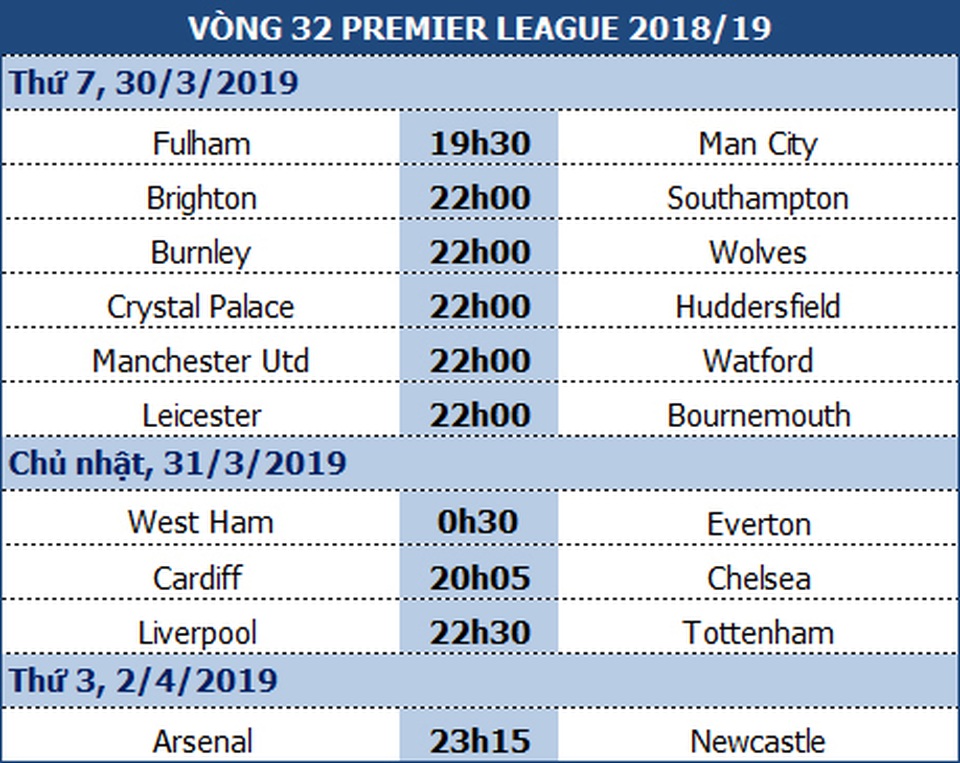Select the Thứ 7, 30/3/2019 date header
This screenshot has height=763, width=960.
(x=154, y=83)
